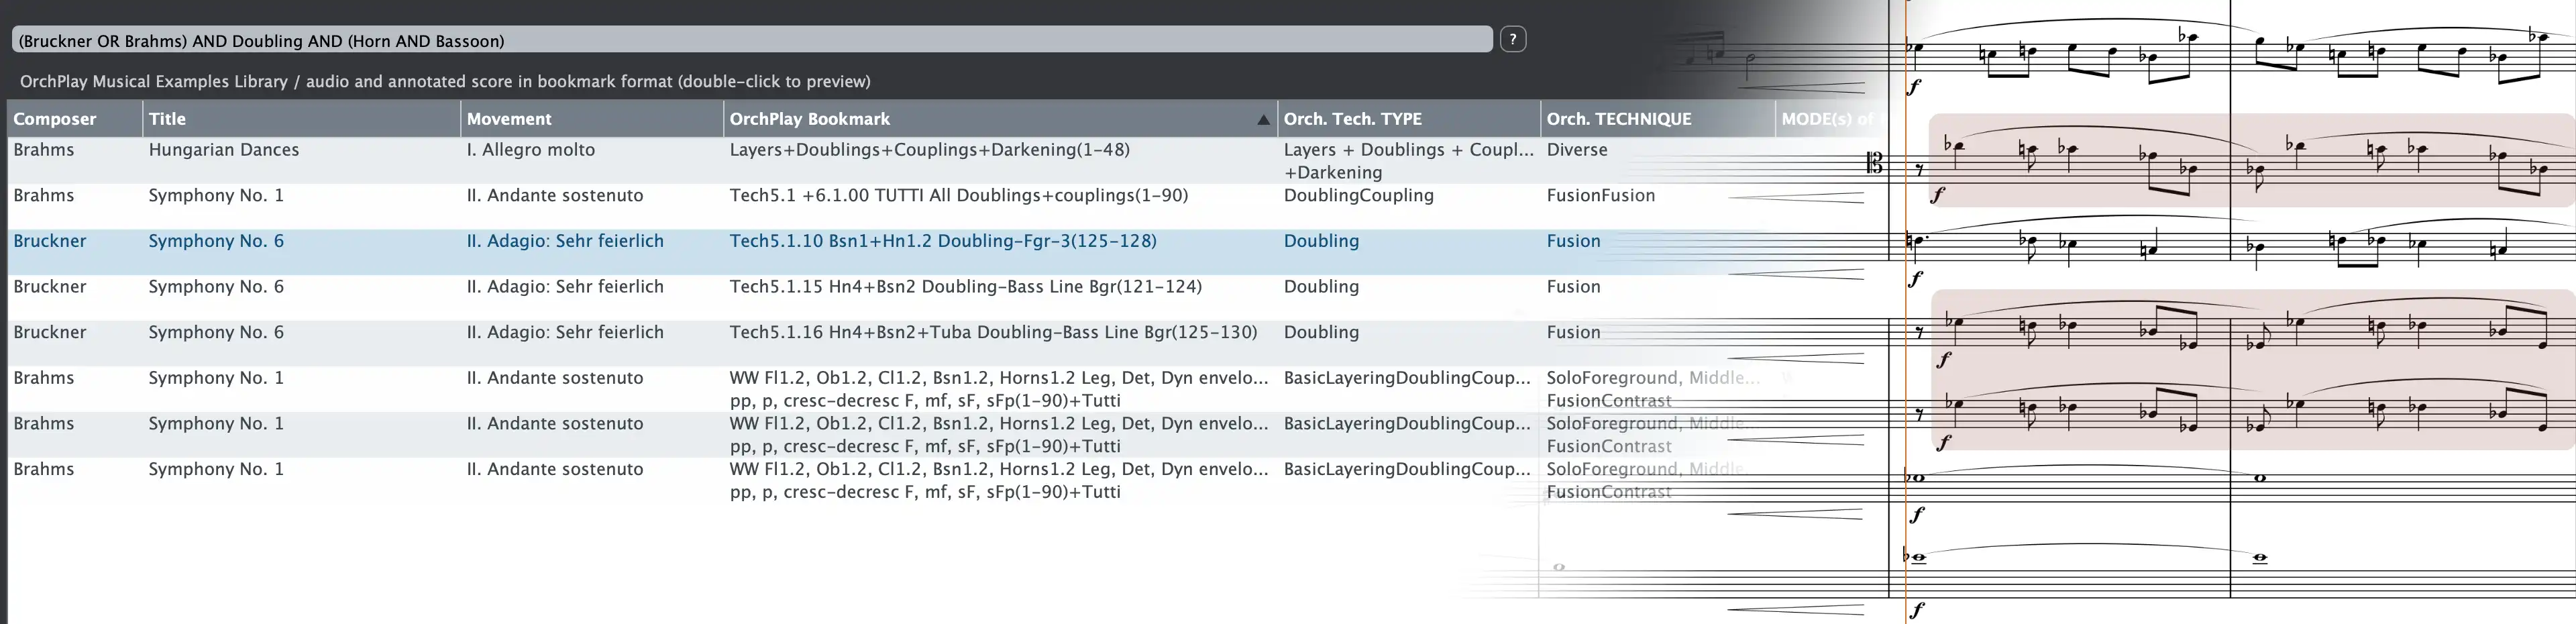
Task: Select bookmark Tech5.1.15 Hn4+Bsn2 Doubling-Bass Line Bgr(121-124)
Action: tap(965, 287)
